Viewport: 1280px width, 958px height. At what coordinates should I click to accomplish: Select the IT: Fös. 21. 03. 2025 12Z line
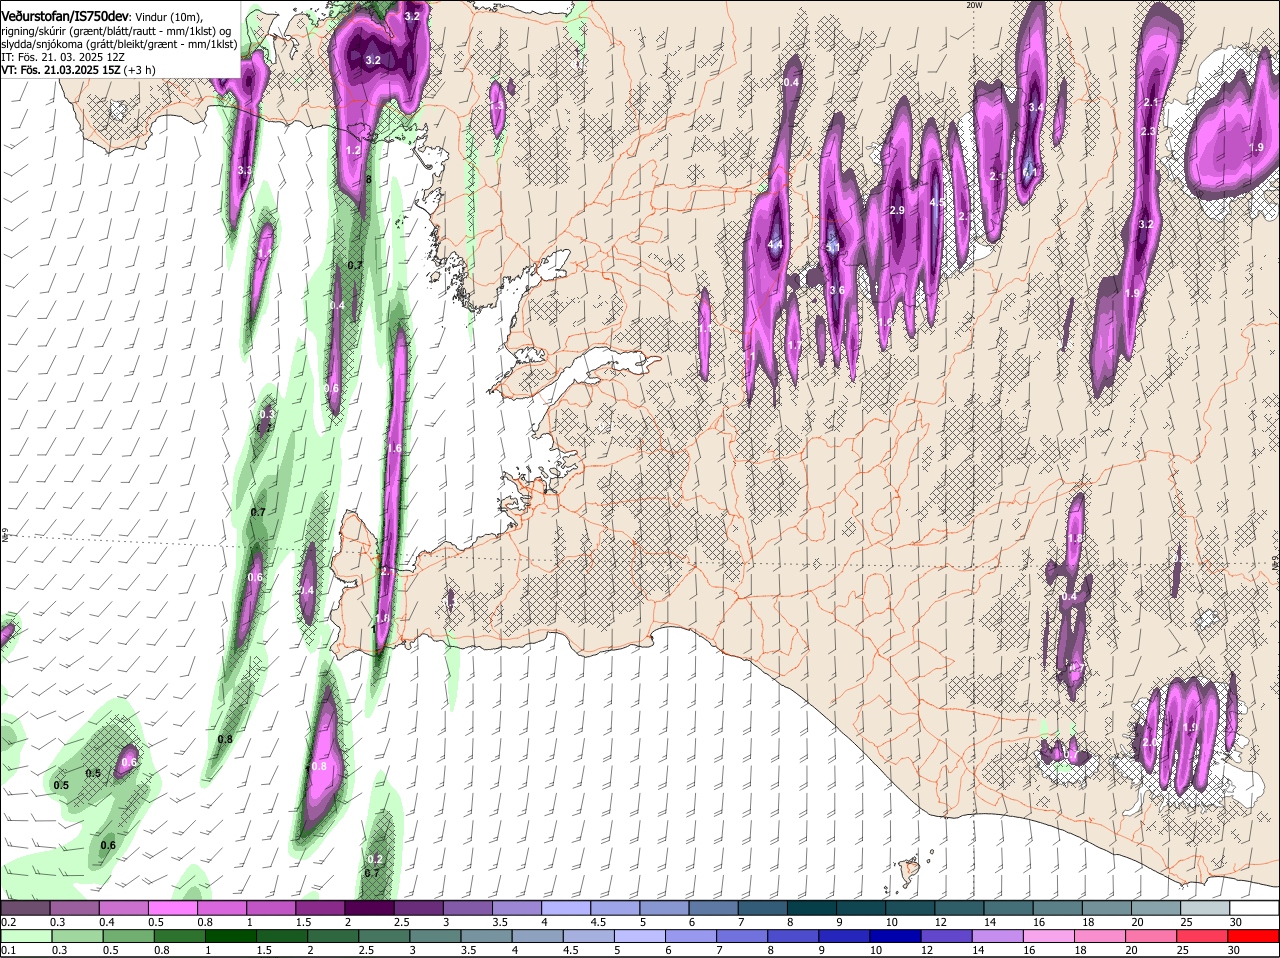click(62, 58)
